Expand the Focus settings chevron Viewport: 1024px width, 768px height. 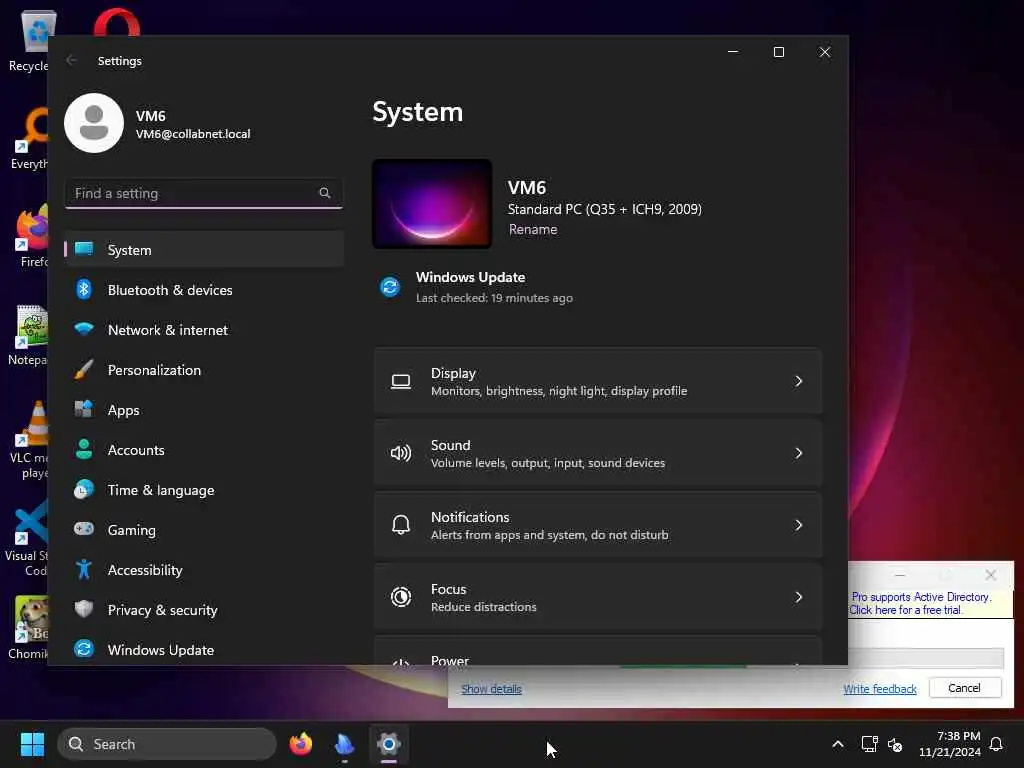(798, 597)
